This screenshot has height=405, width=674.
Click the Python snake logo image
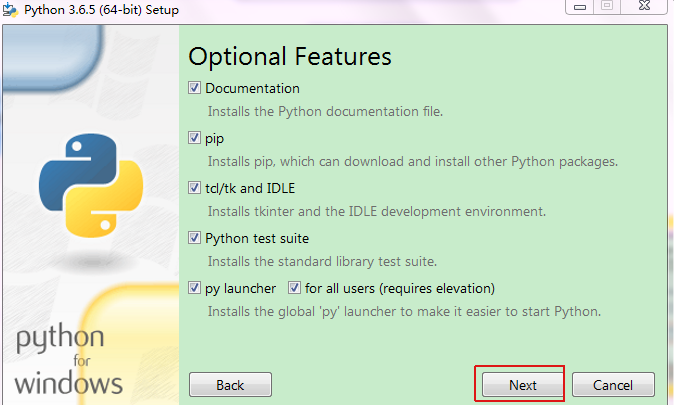point(91,185)
